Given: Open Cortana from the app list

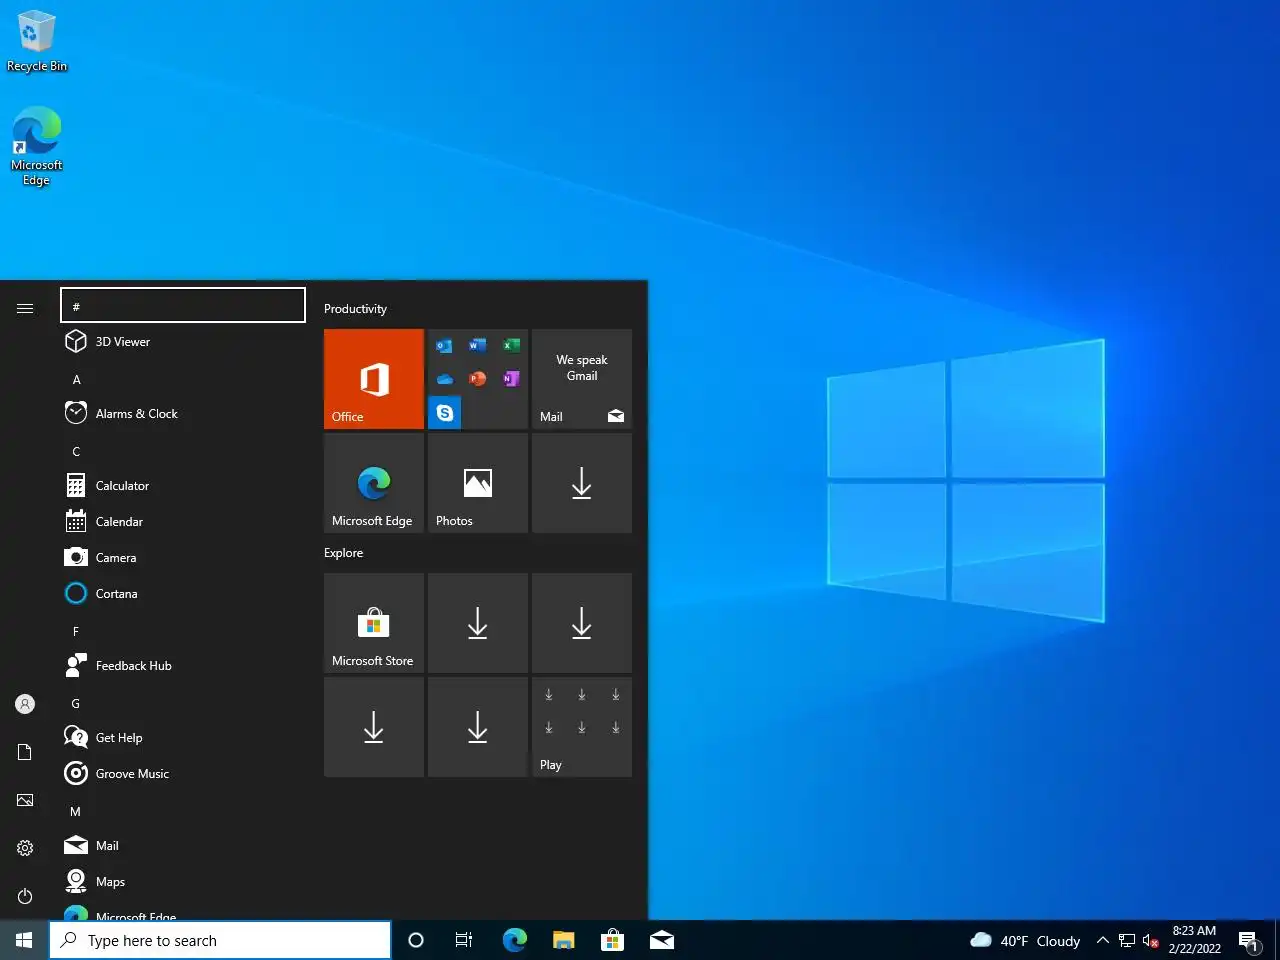Looking at the screenshot, I should pos(183,594).
